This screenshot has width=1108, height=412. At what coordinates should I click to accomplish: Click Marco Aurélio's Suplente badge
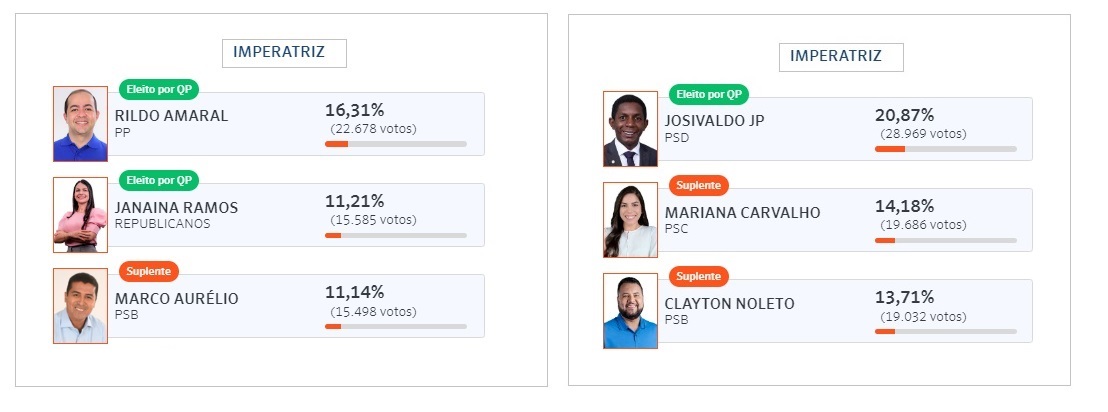pyautogui.click(x=149, y=271)
